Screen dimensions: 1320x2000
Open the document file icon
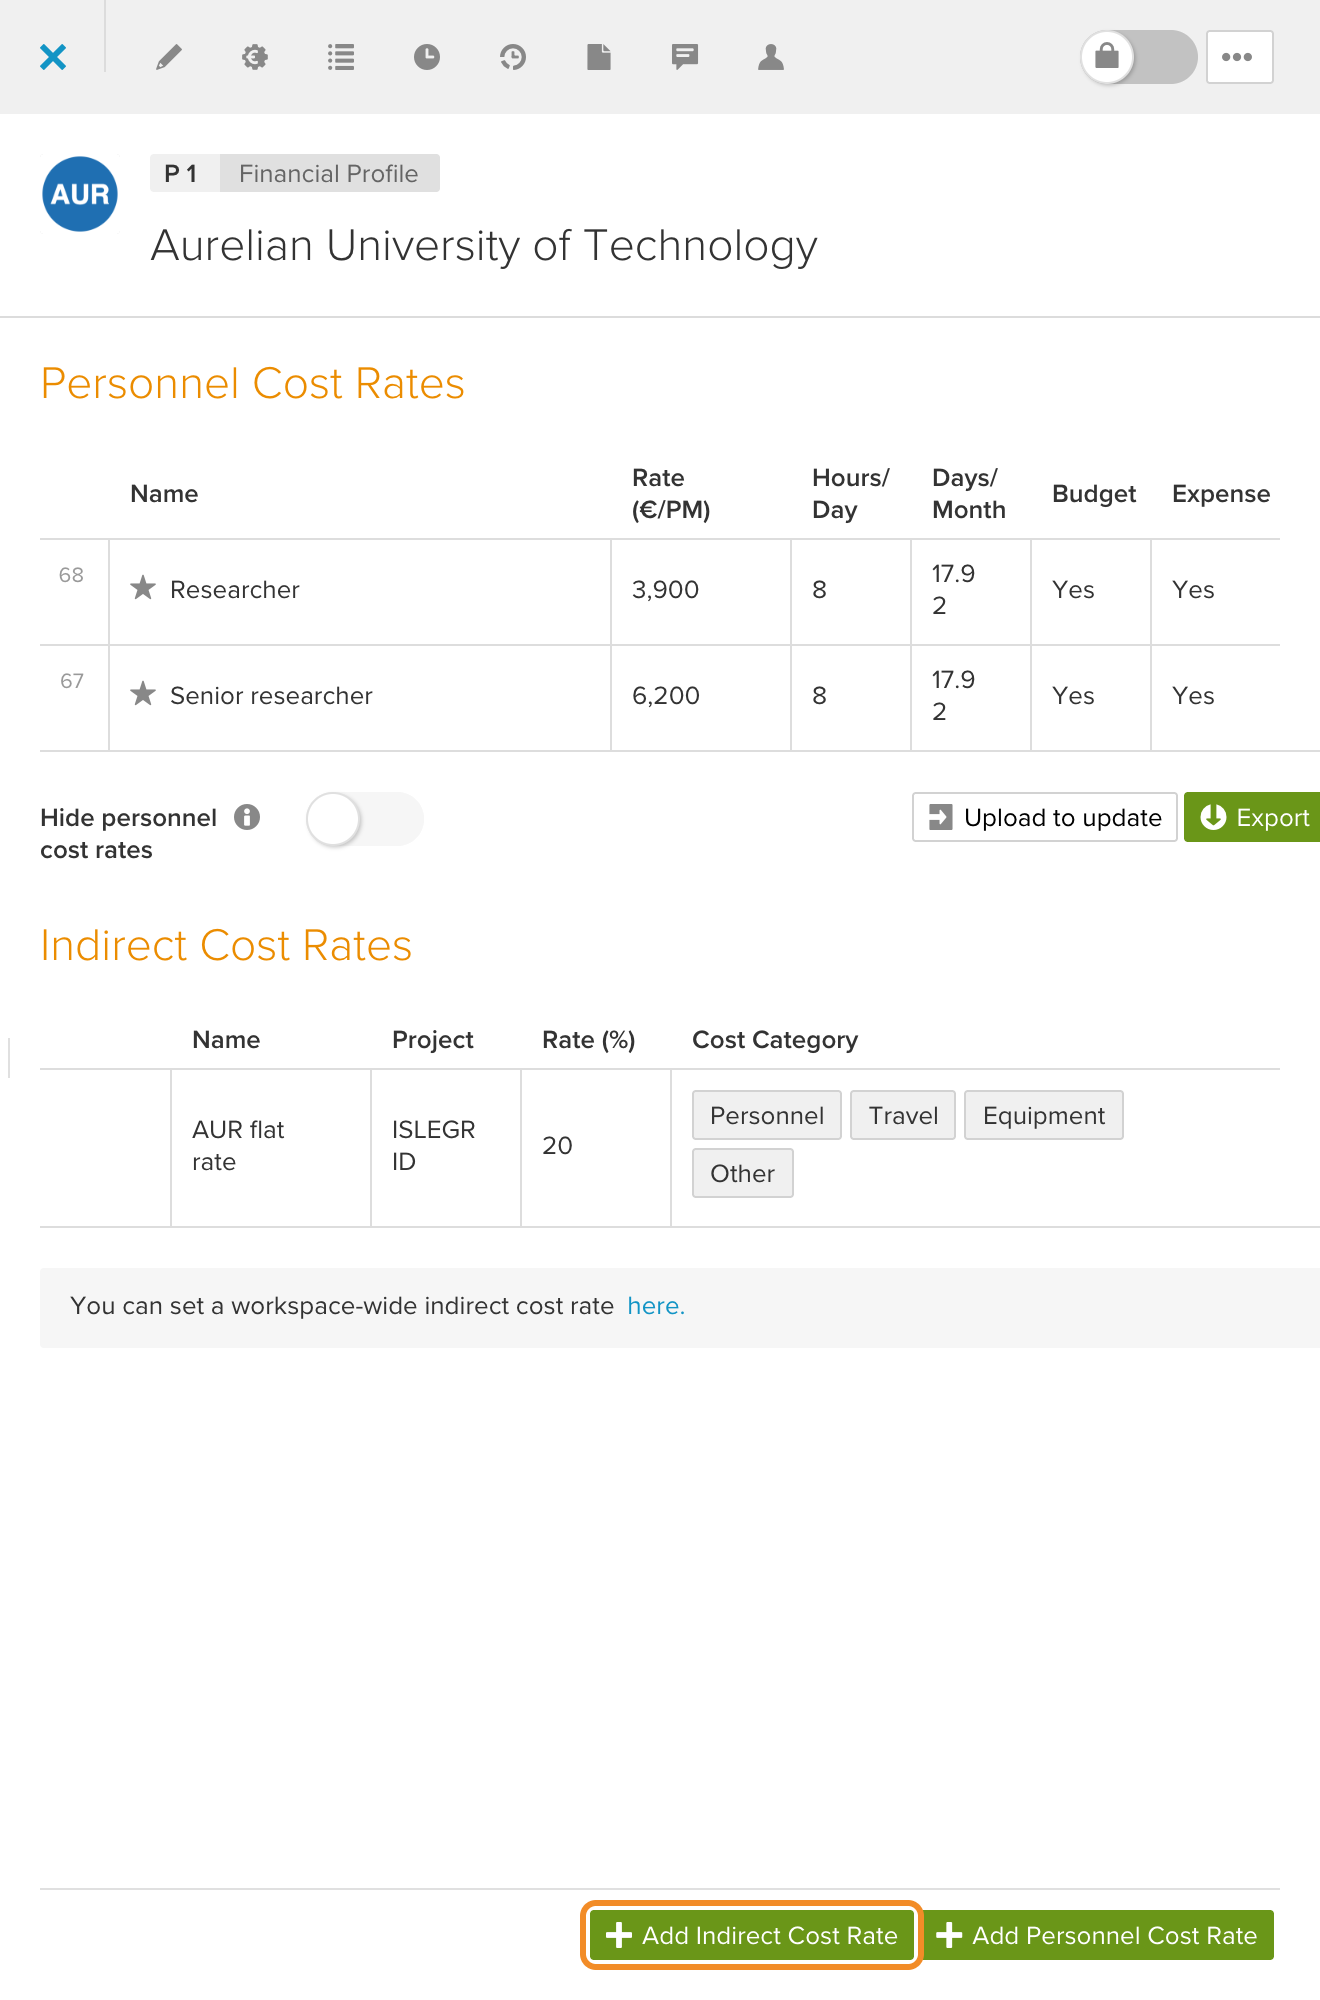point(599,57)
